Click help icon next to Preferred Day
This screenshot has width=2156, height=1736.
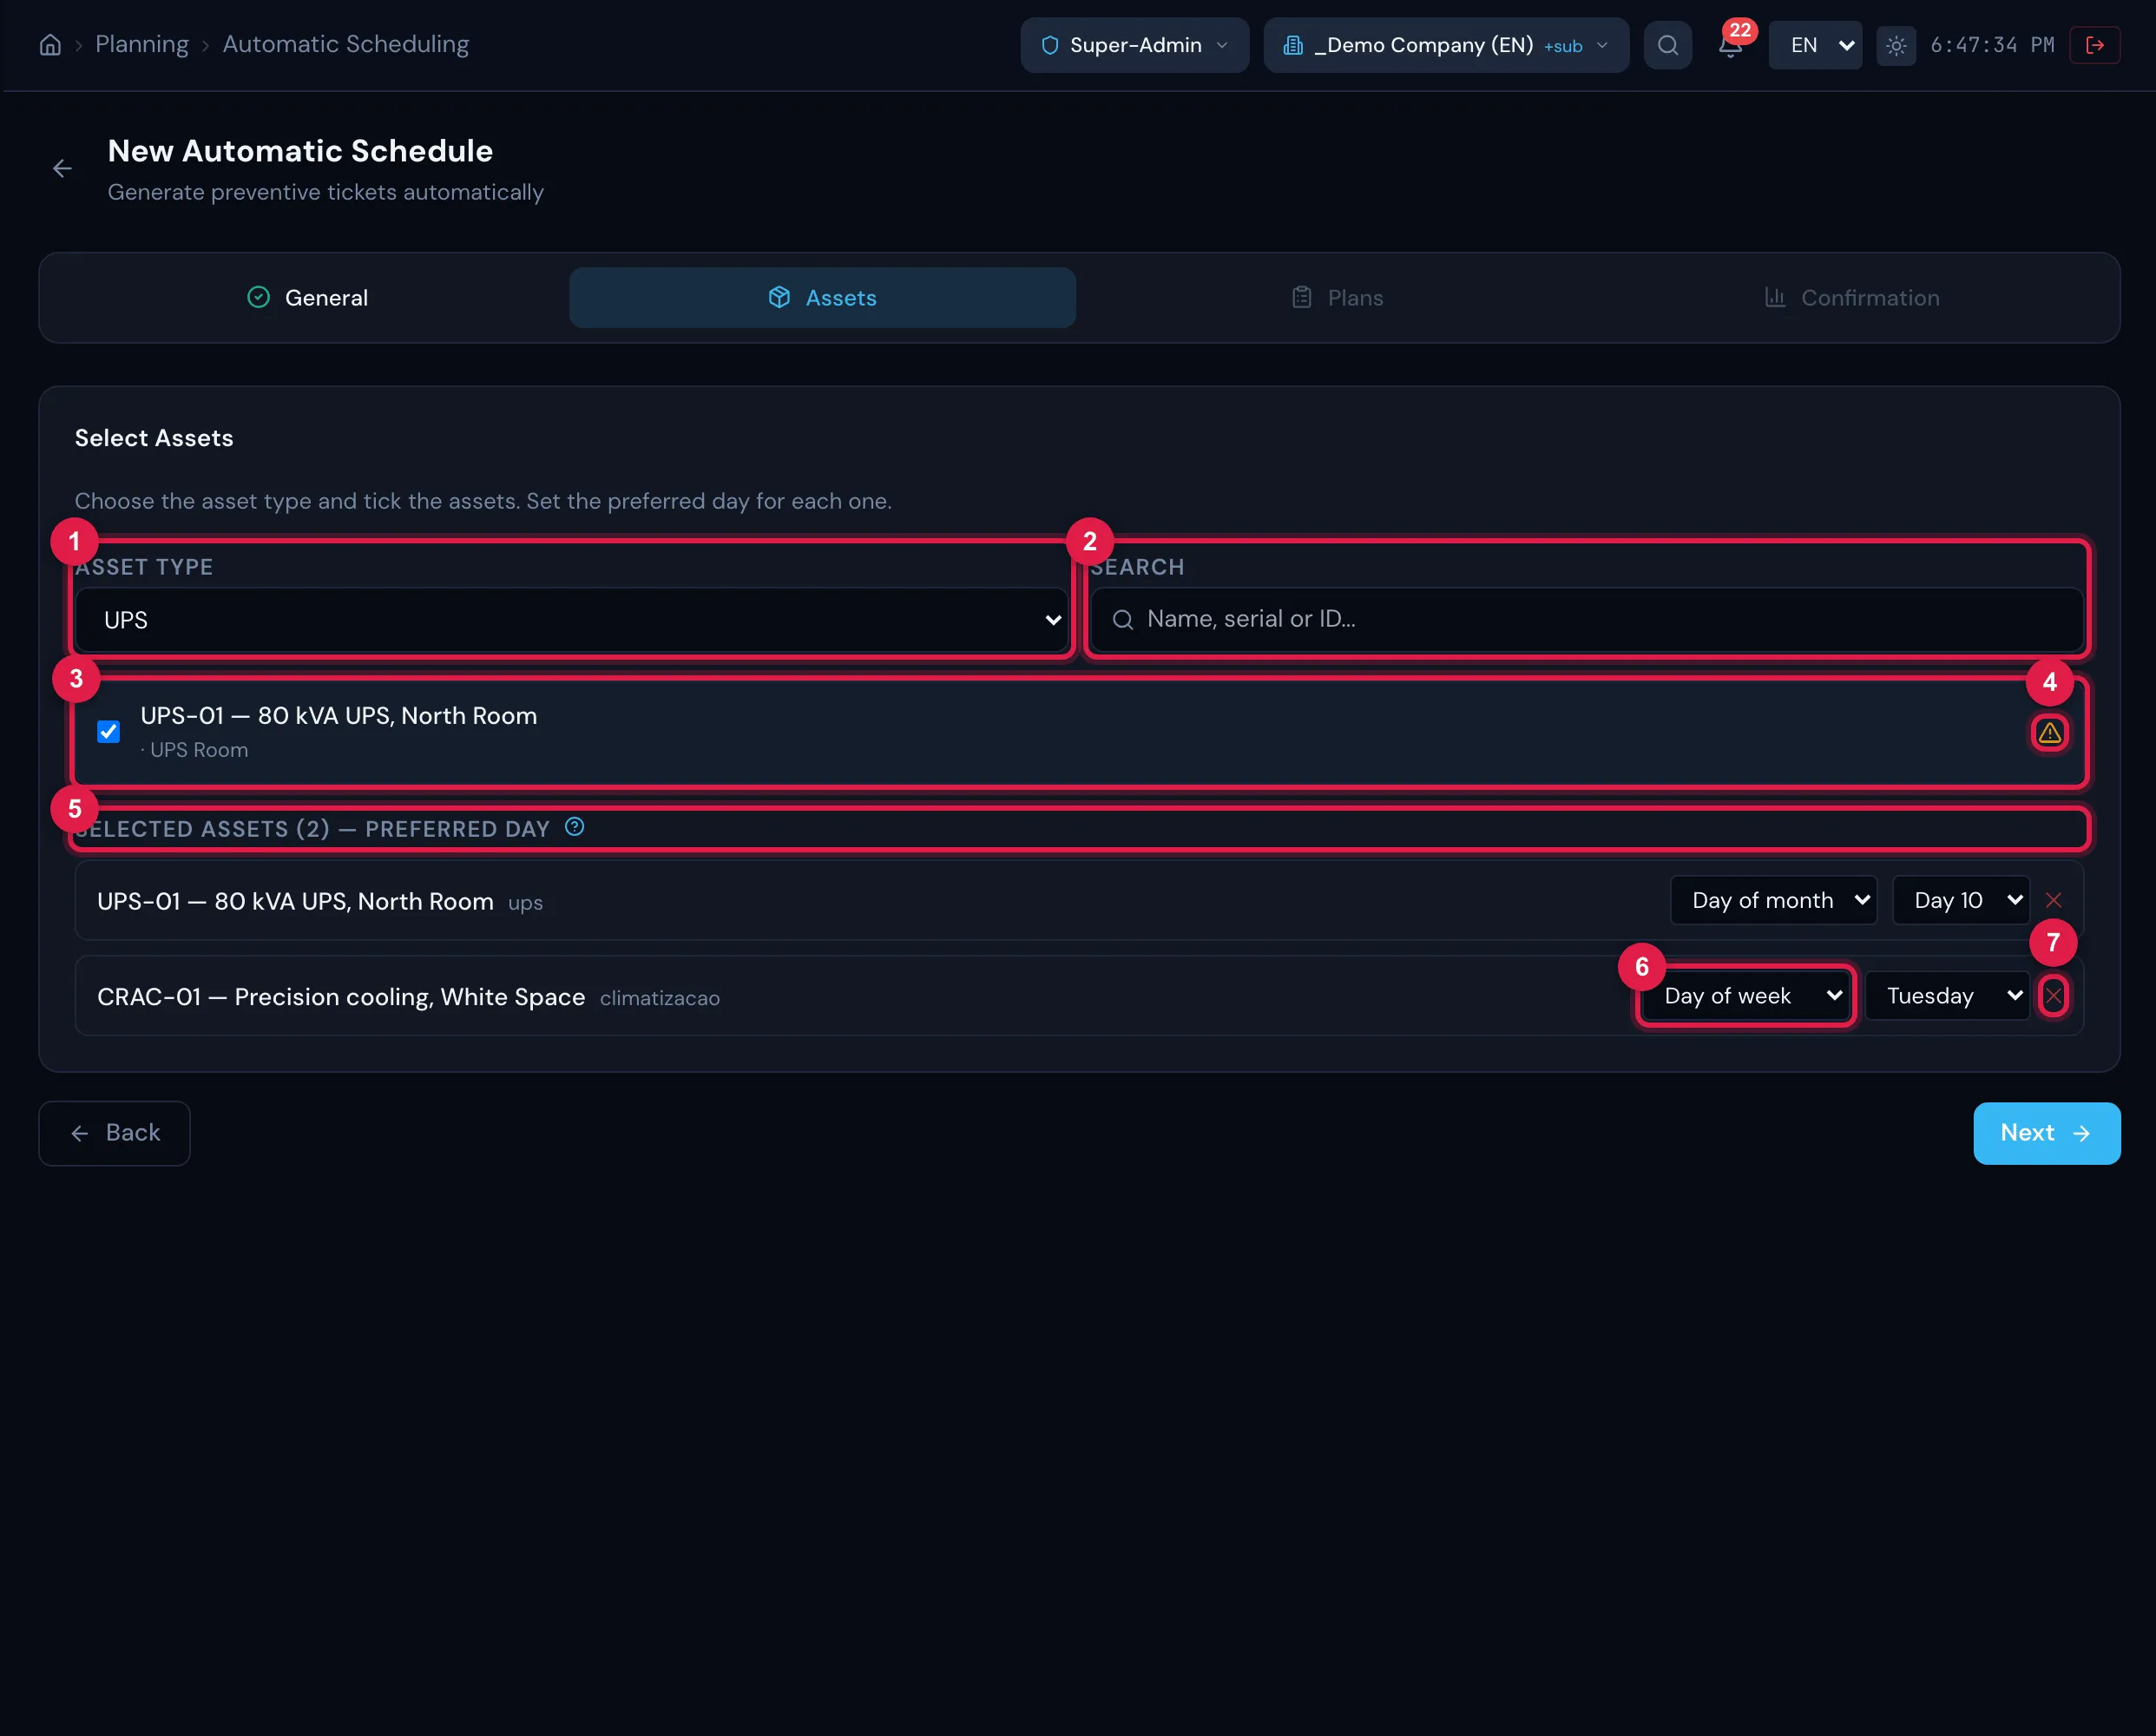(574, 827)
